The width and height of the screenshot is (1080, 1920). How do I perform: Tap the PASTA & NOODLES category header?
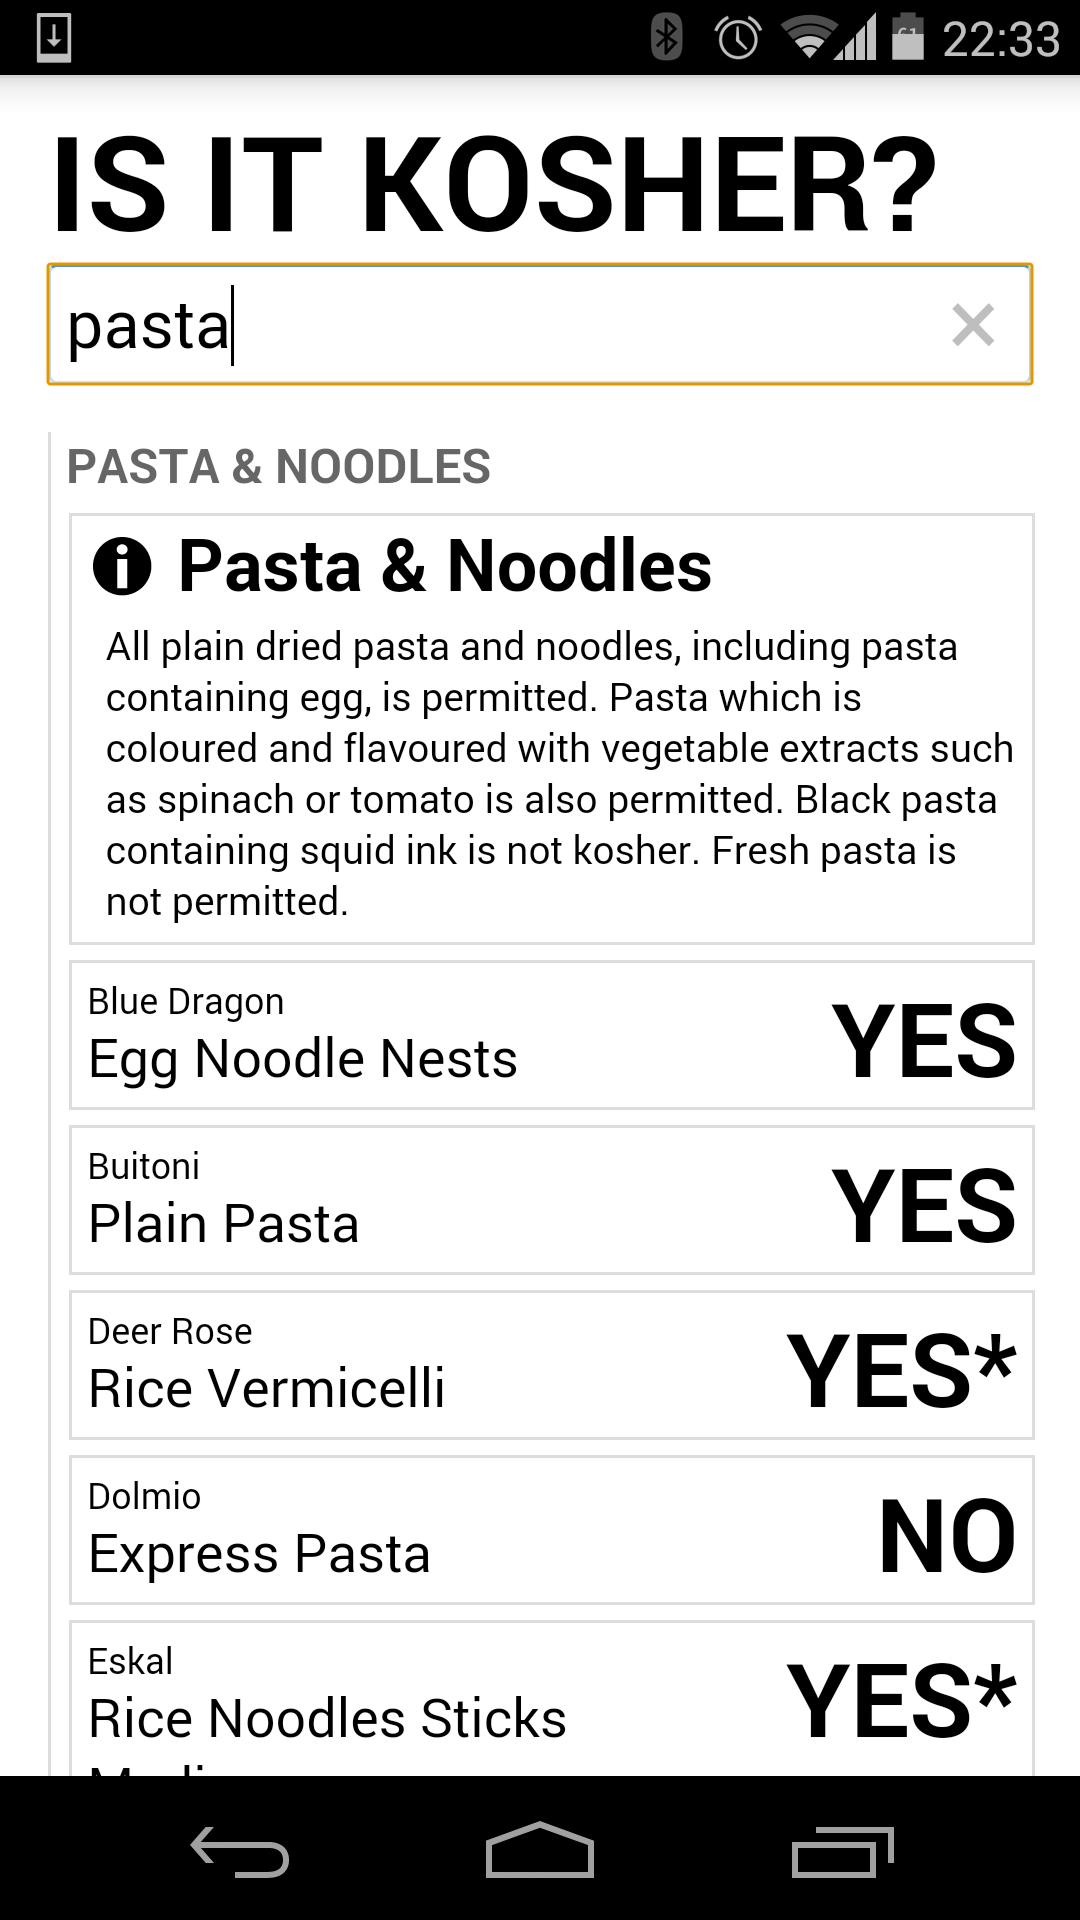pyautogui.click(x=279, y=467)
